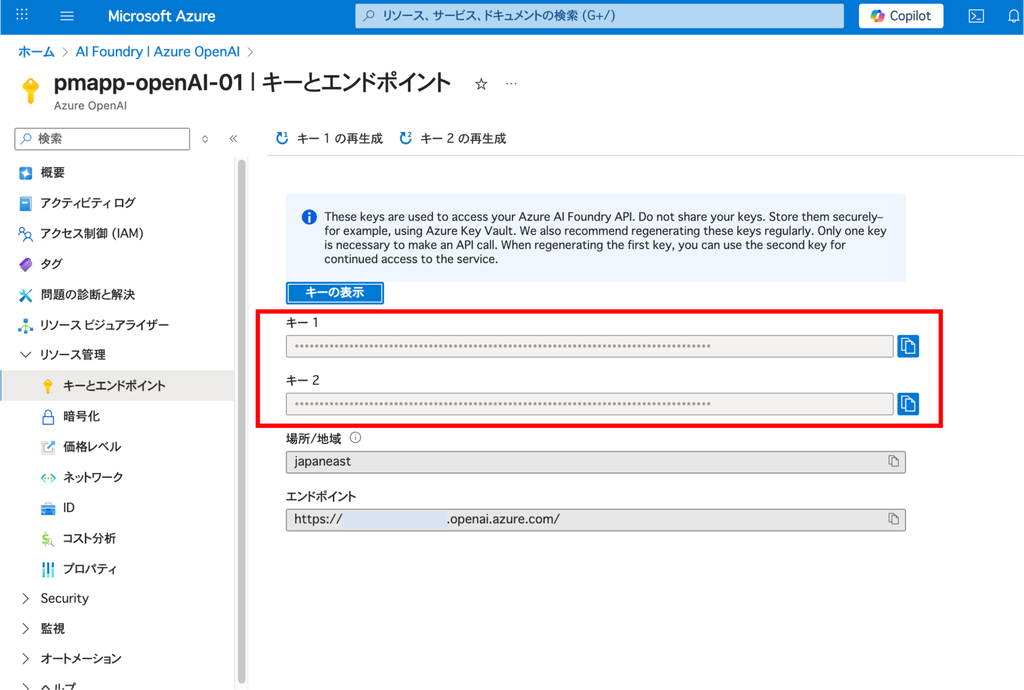Screen dimensions: 1024x690
Task: Click the キー 2 masked field
Action: click(x=589, y=403)
